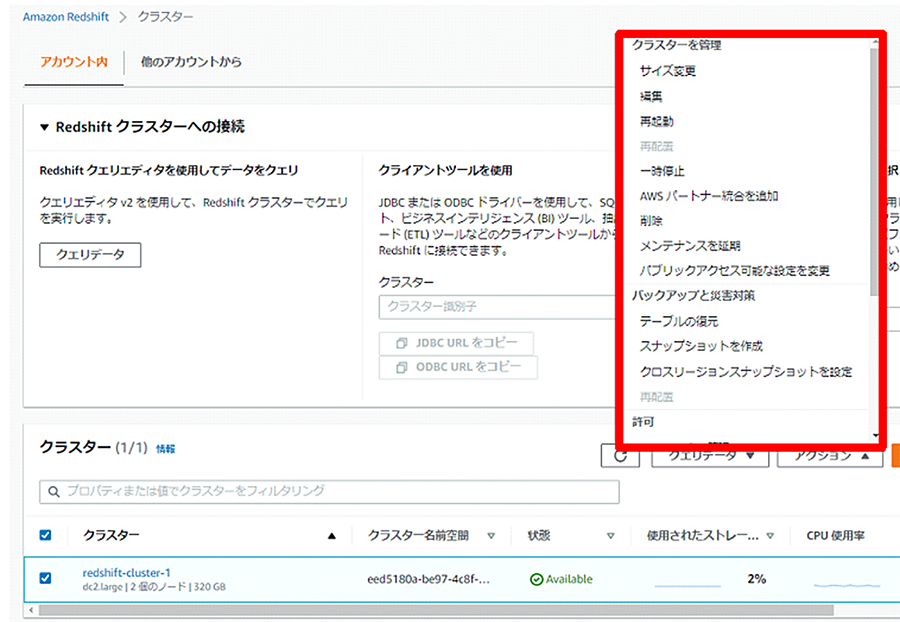Image resolution: width=900 pixels, height=622 pixels.
Task: Open the redshift-cluster-1 cluster link
Action: coord(126,573)
